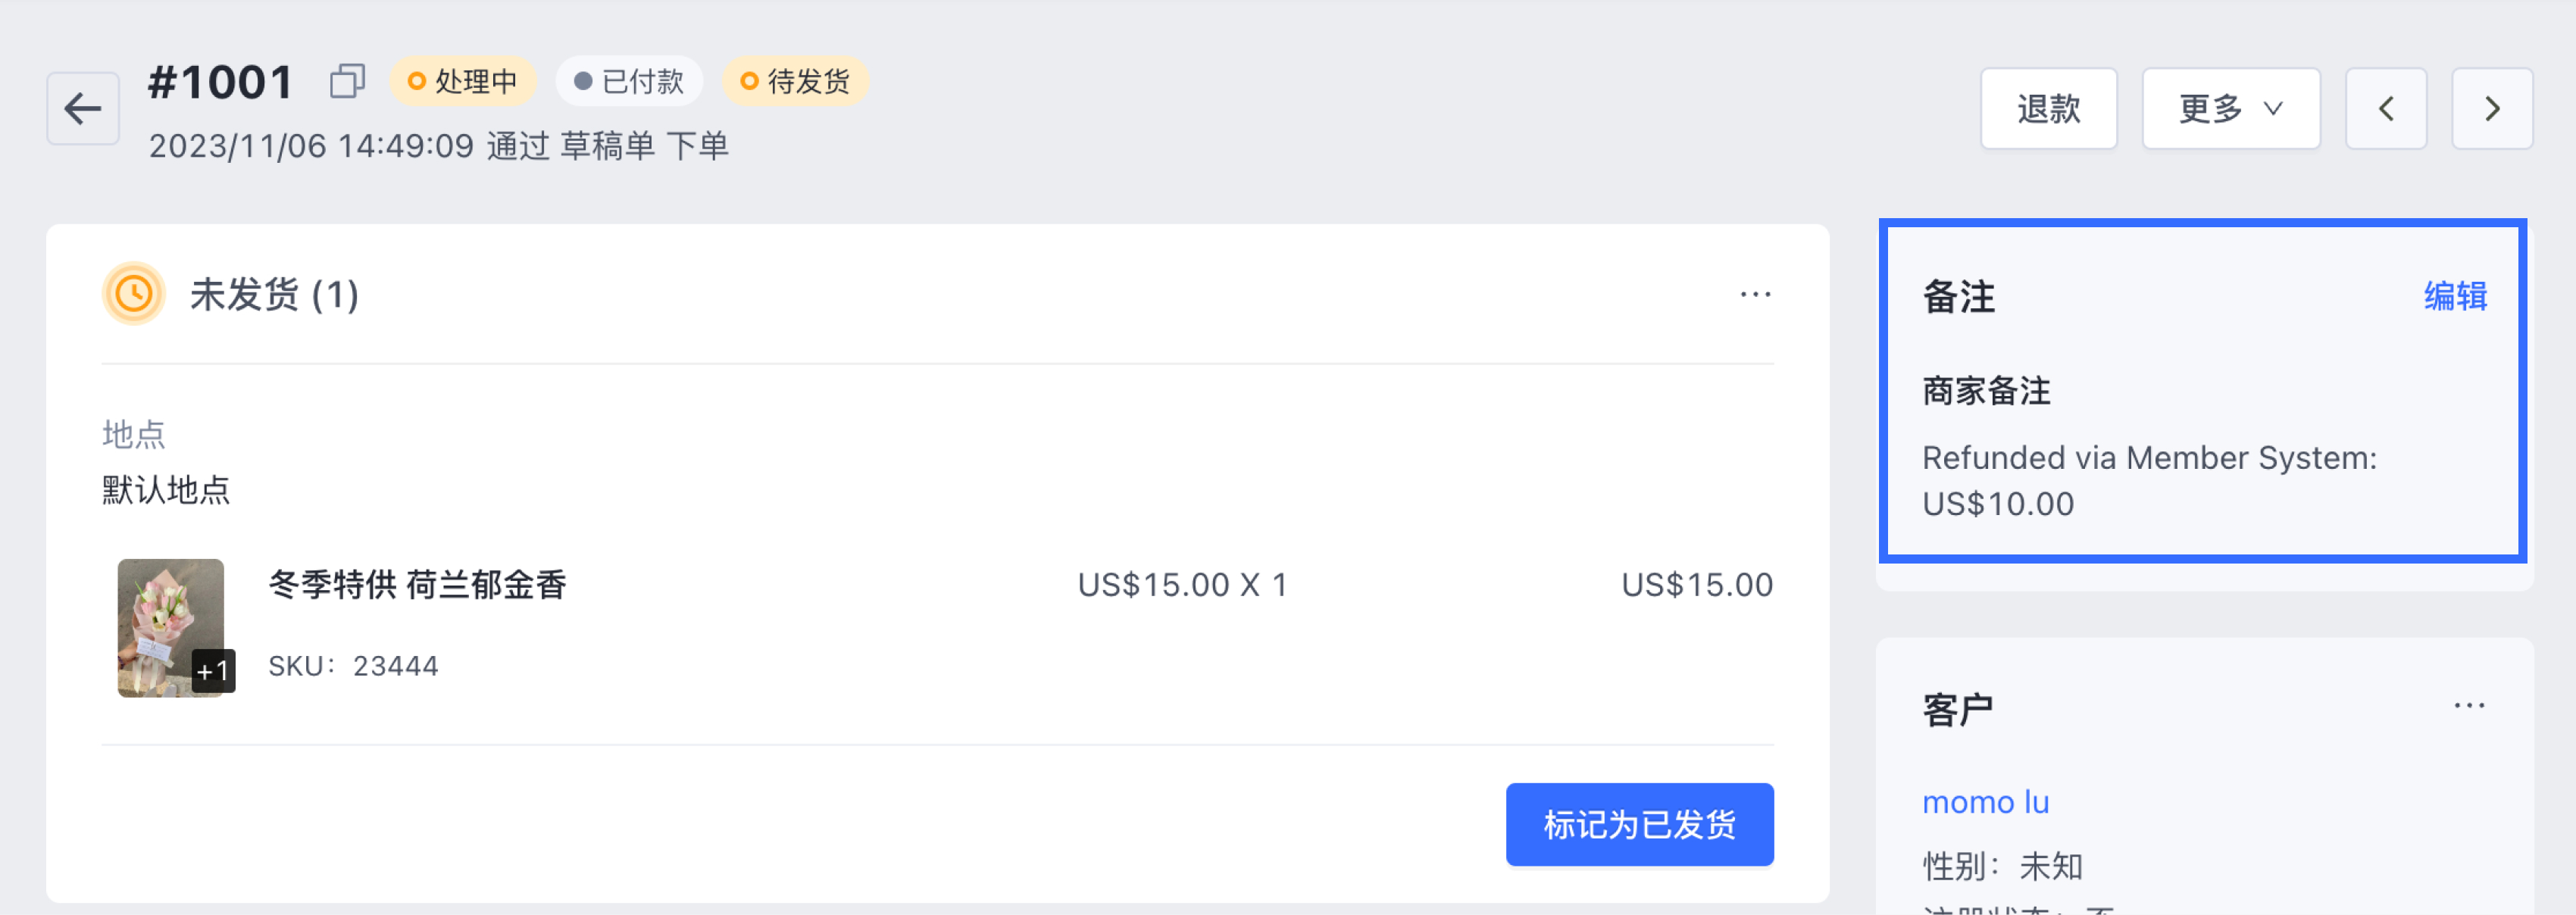Click the 退款 refund button

[2049, 108]
